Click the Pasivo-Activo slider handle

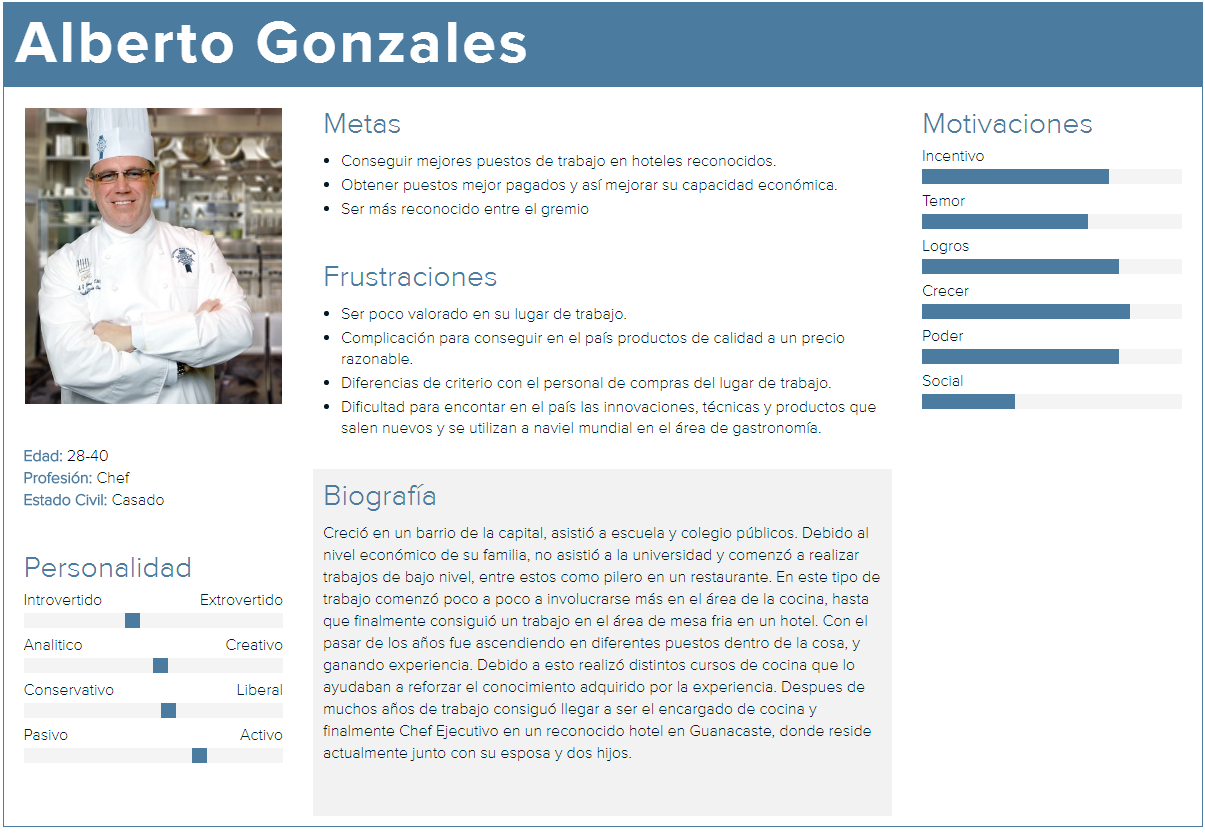[x=199, y=756]
